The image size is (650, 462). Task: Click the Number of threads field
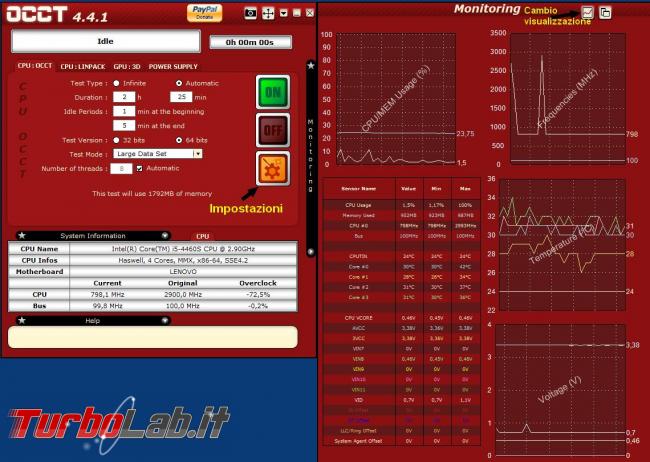click(x=121, y=168)
